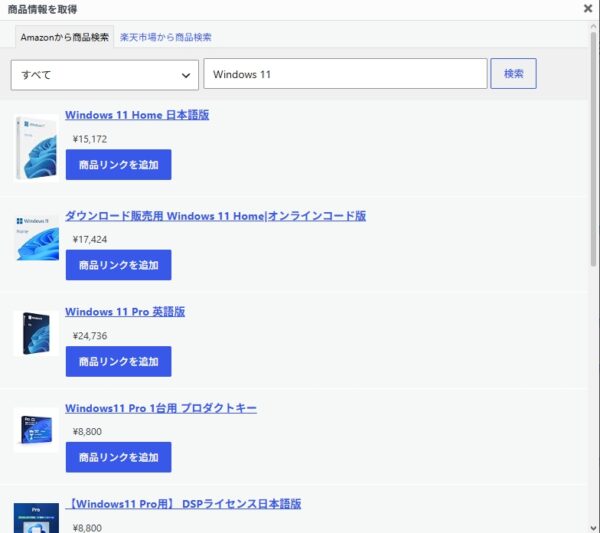
Task: Switch to 楽天市場から商品検索 tab
Action: pos(165,37)
